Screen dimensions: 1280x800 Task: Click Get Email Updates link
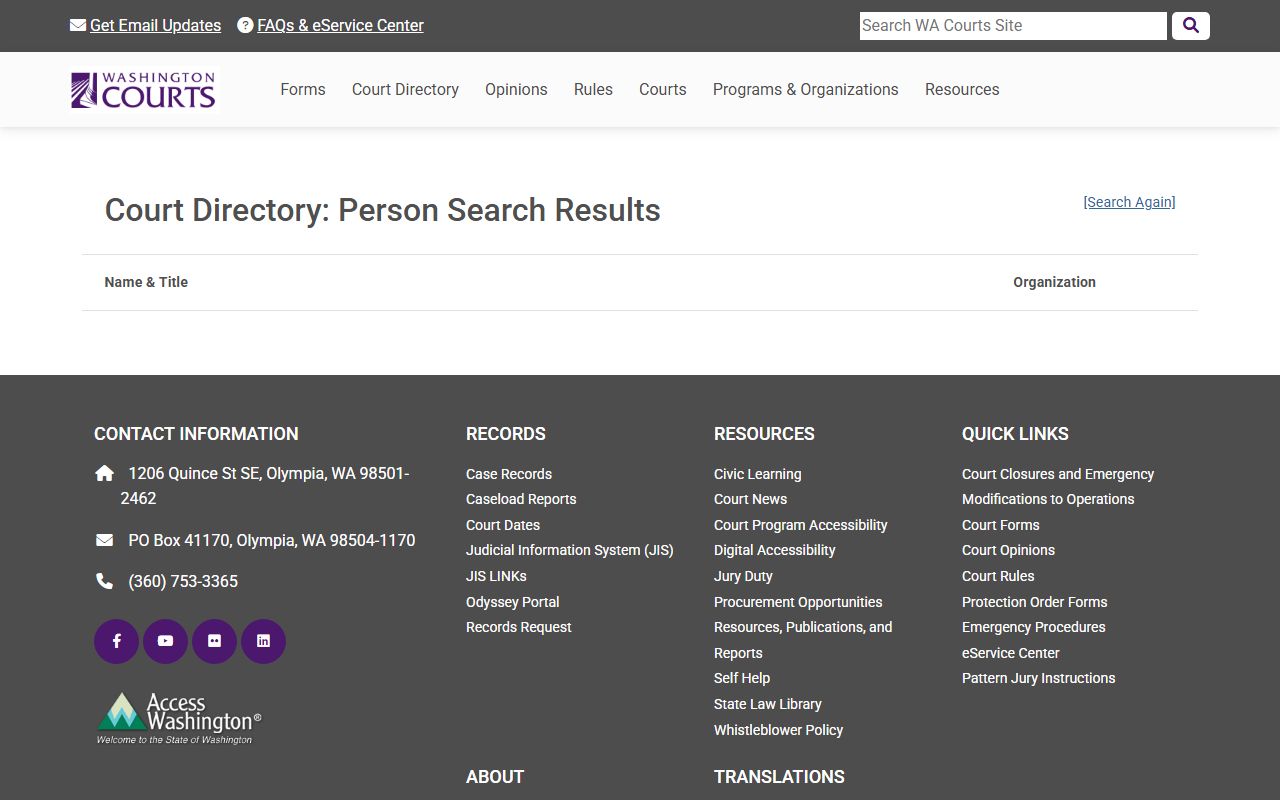(155, 25)
